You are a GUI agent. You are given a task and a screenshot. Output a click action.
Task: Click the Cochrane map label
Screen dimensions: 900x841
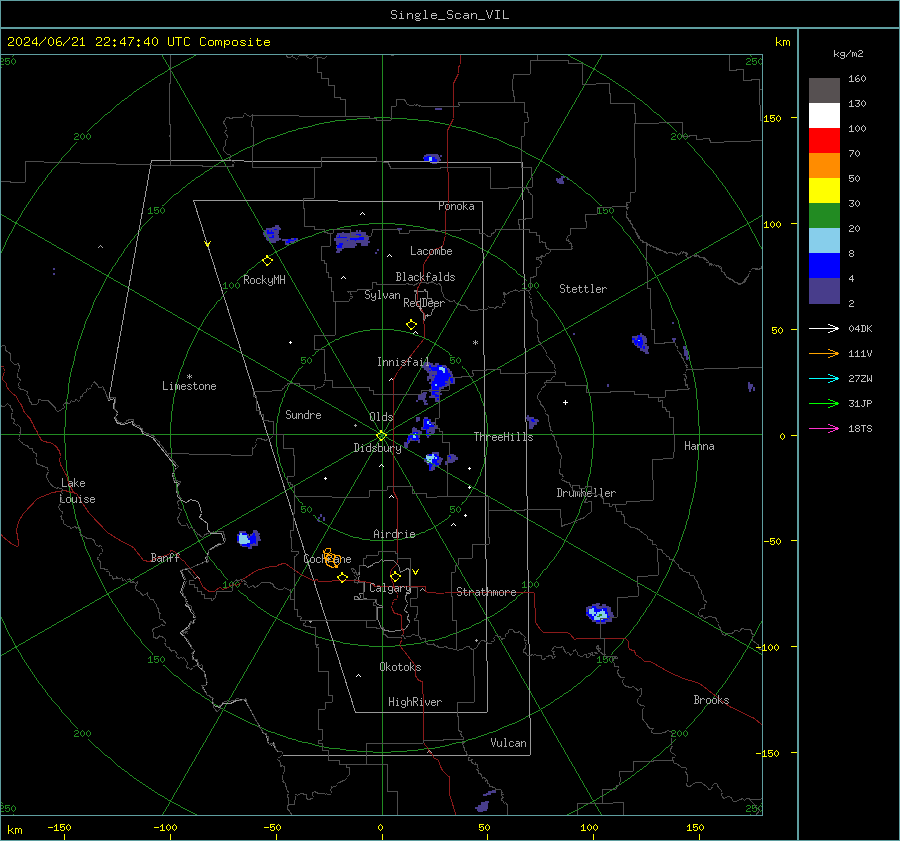327,559
